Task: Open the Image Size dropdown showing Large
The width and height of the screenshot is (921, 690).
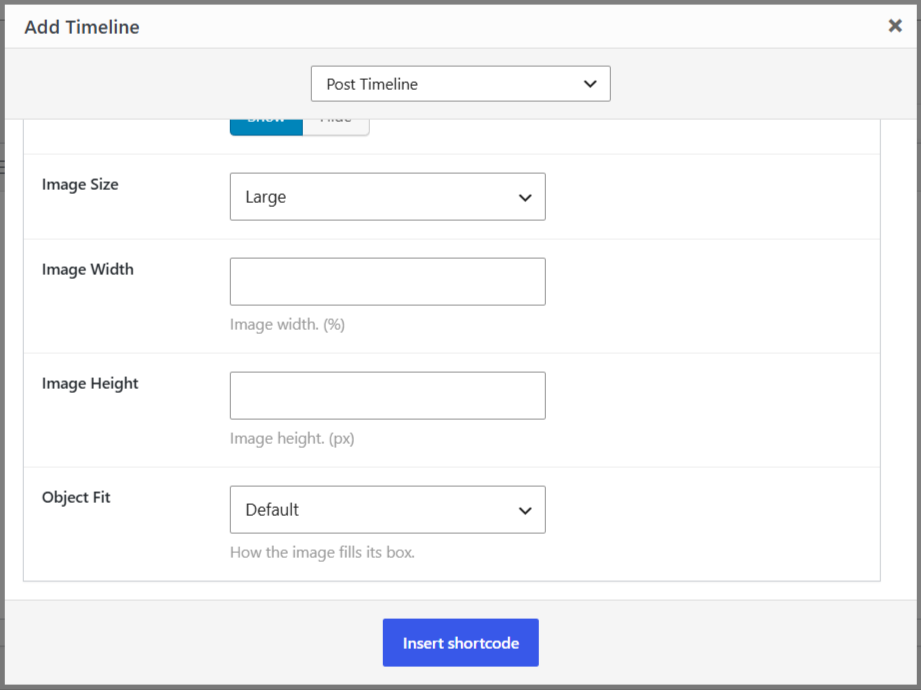Action: point(388,197)
